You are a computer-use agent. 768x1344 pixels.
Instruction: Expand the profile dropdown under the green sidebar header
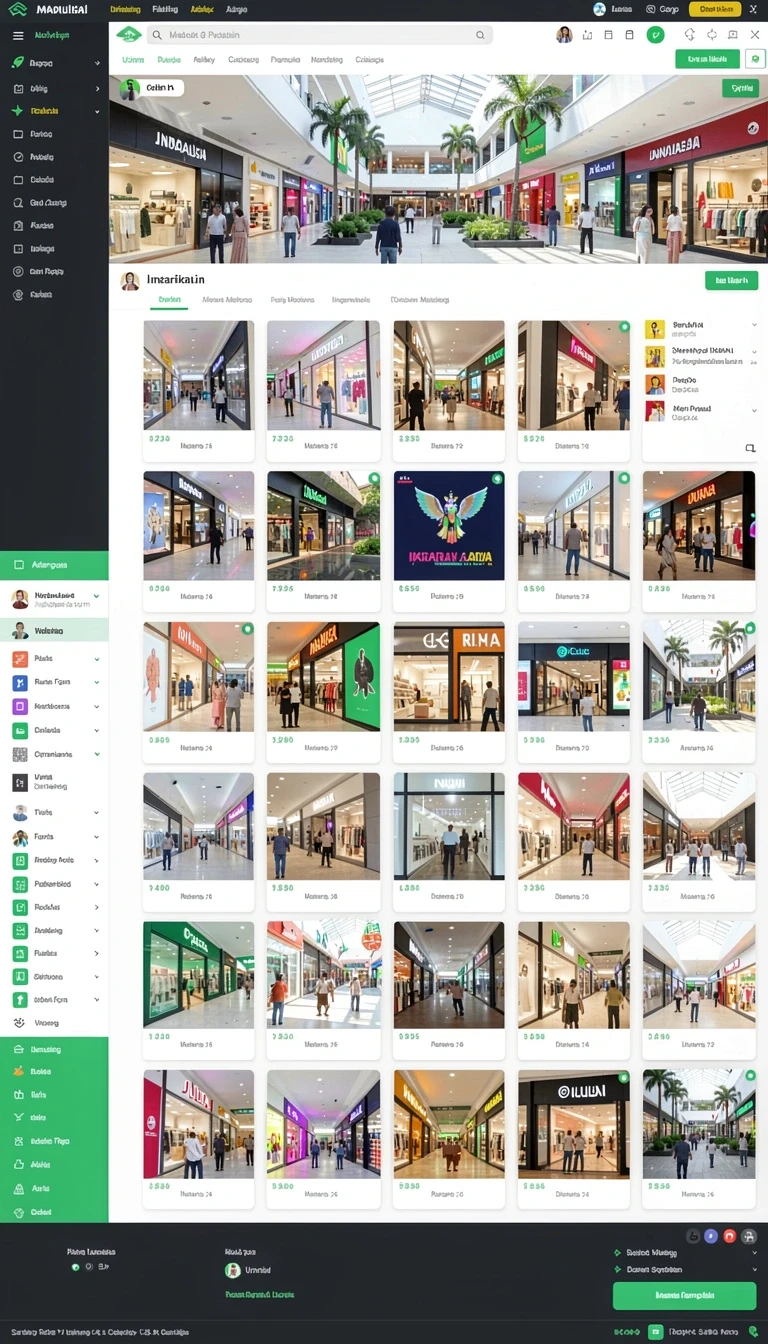97,597
